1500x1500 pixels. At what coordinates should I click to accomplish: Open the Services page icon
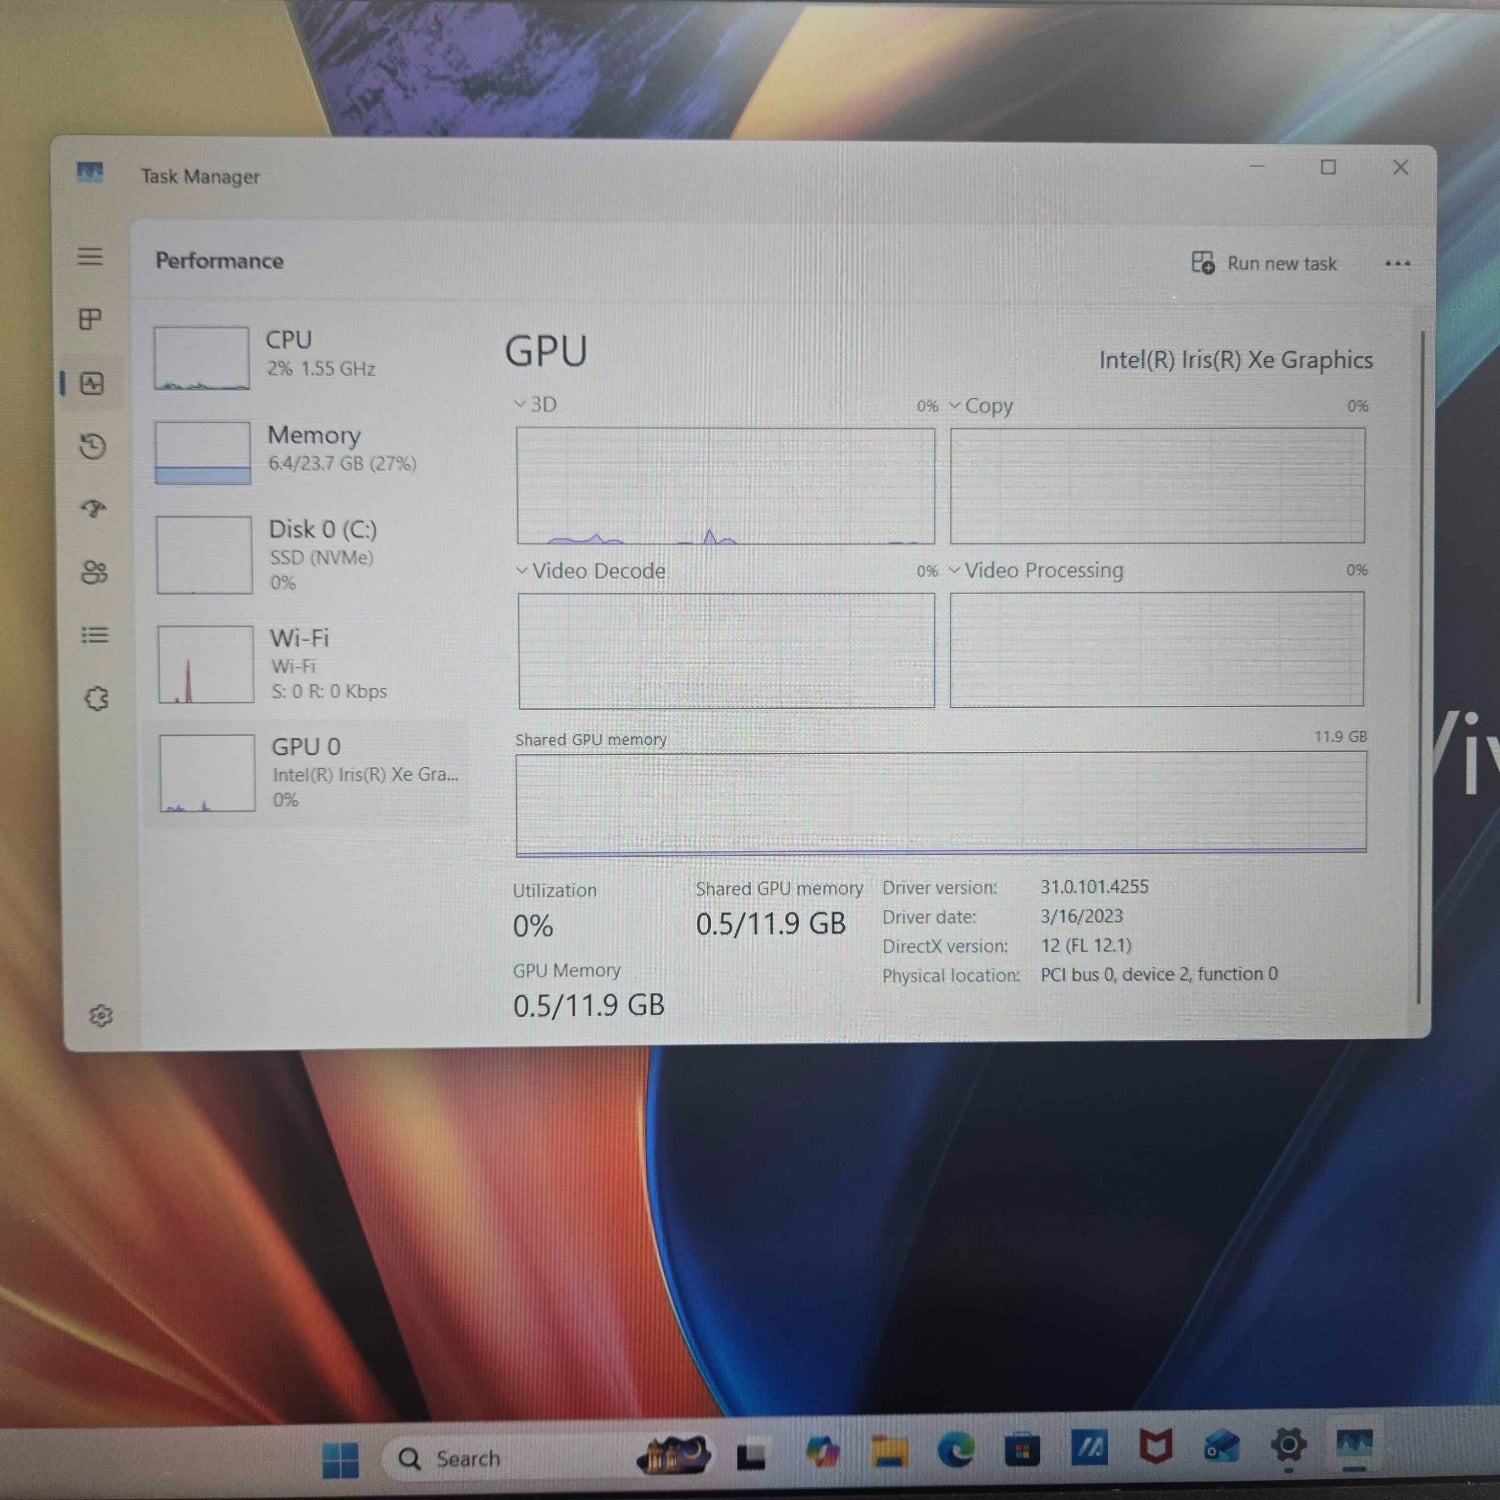[x=96, y=698]
